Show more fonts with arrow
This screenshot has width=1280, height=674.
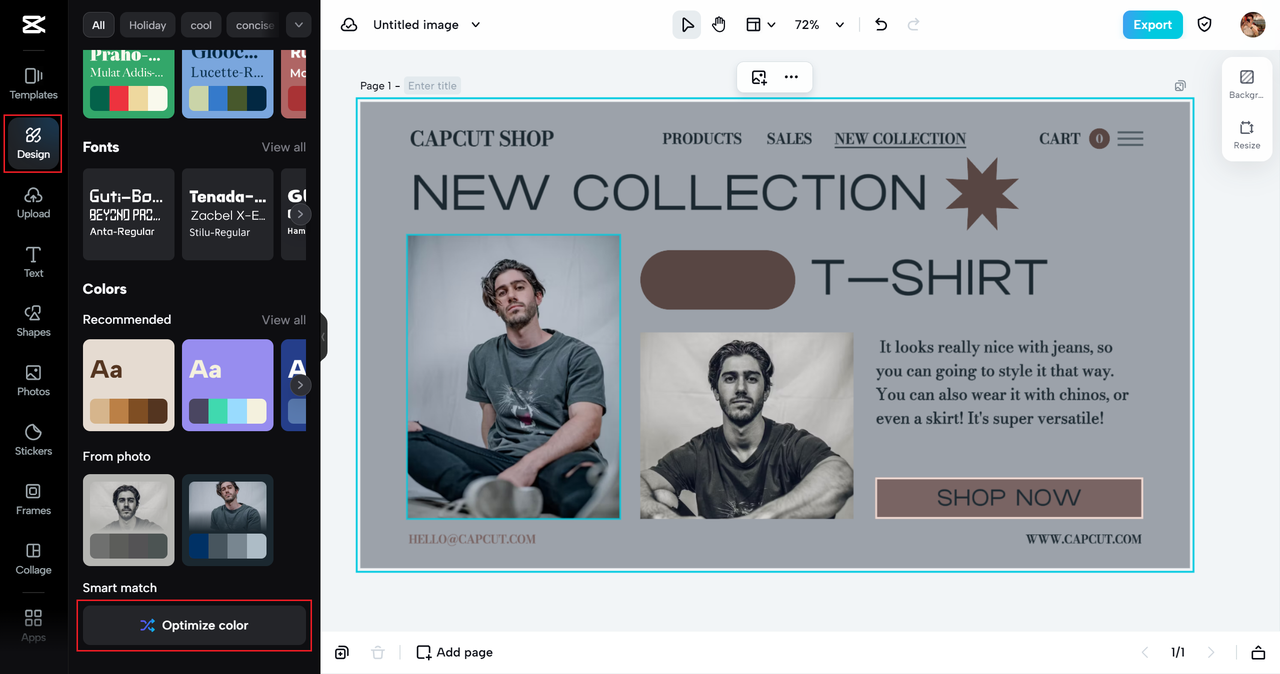(x=300, y=214)
